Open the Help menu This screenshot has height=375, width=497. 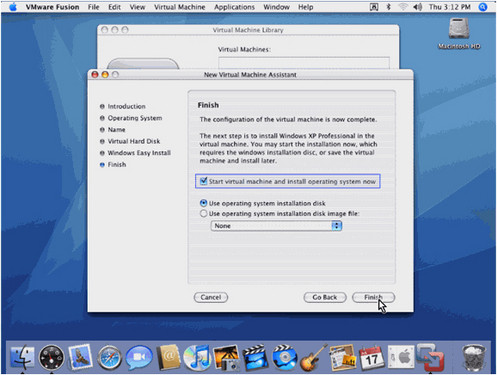(x=305, y=7)
